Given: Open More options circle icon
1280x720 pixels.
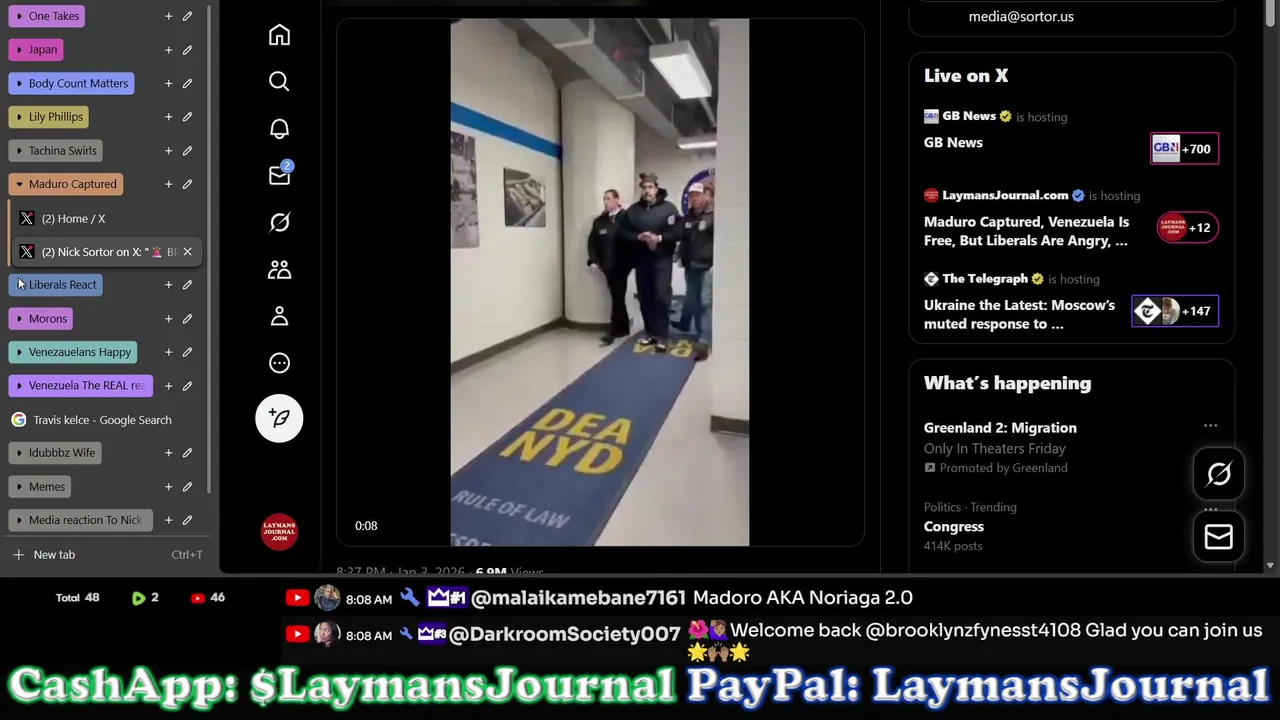Looking at the screenshot, I should (x=279, y=363).
